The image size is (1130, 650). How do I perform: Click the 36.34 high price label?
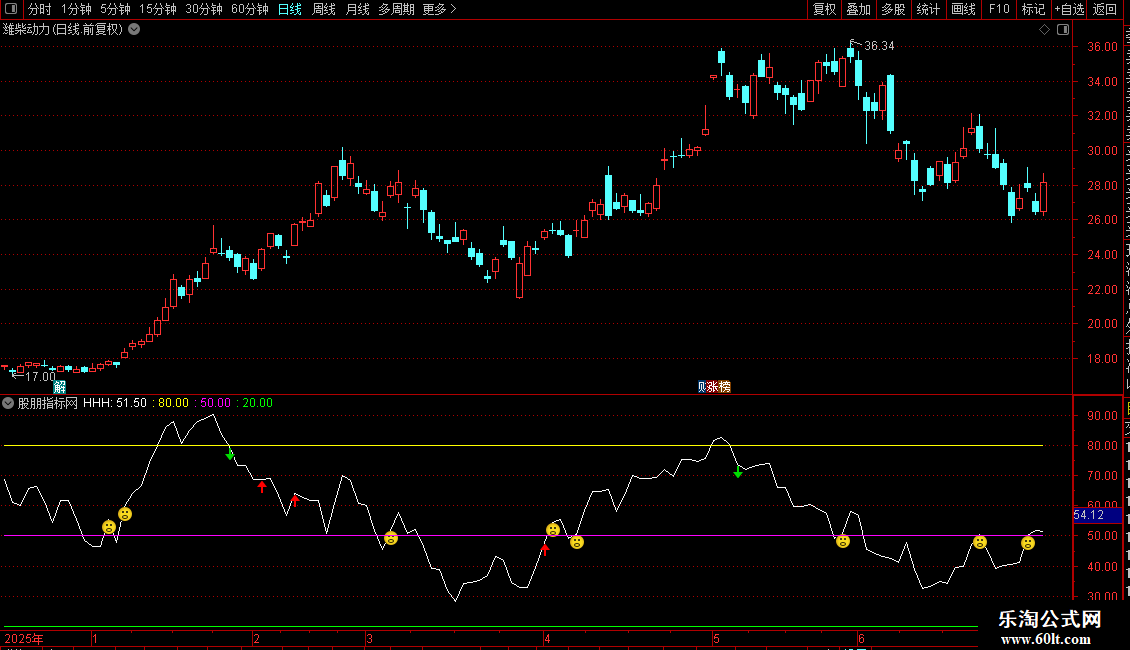(878, 46)
